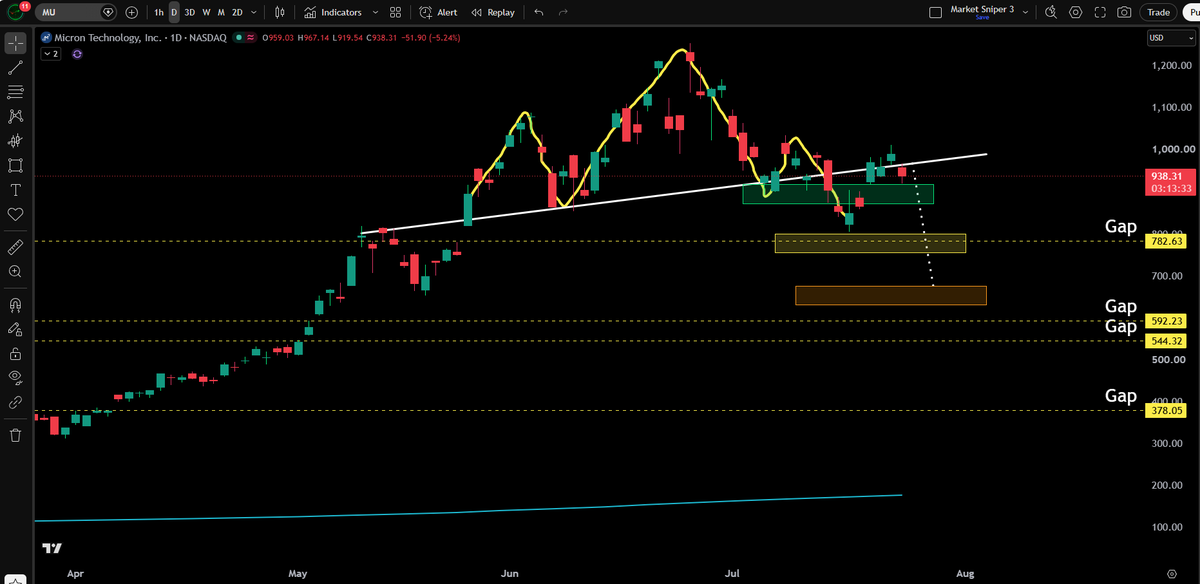Select the Text annotation tool
The width and height of the screenshot is (1200, 584).
(15, 190)
